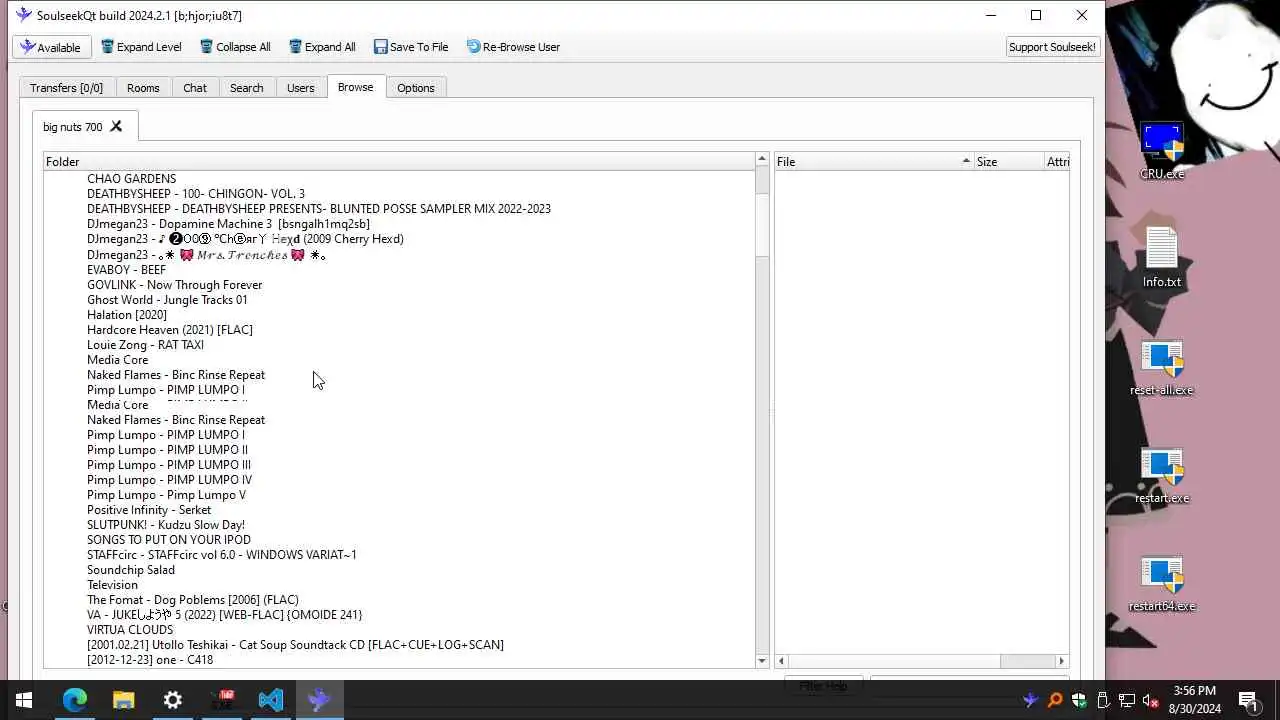
Task: Open Visual Studio Code from taskbar
Action: point(271,700)
